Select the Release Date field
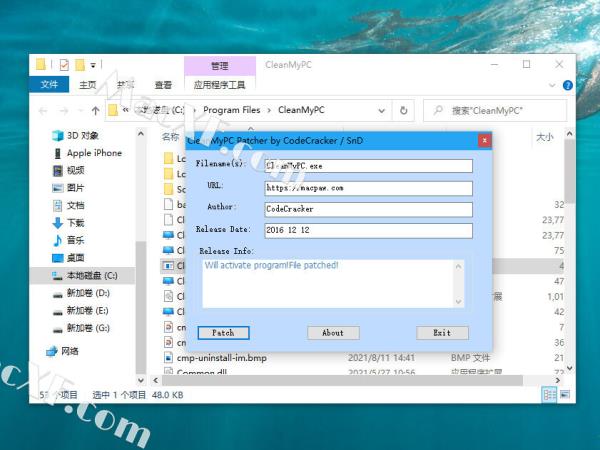The height and width of the screenshot is (450, 600). [368, 230]
